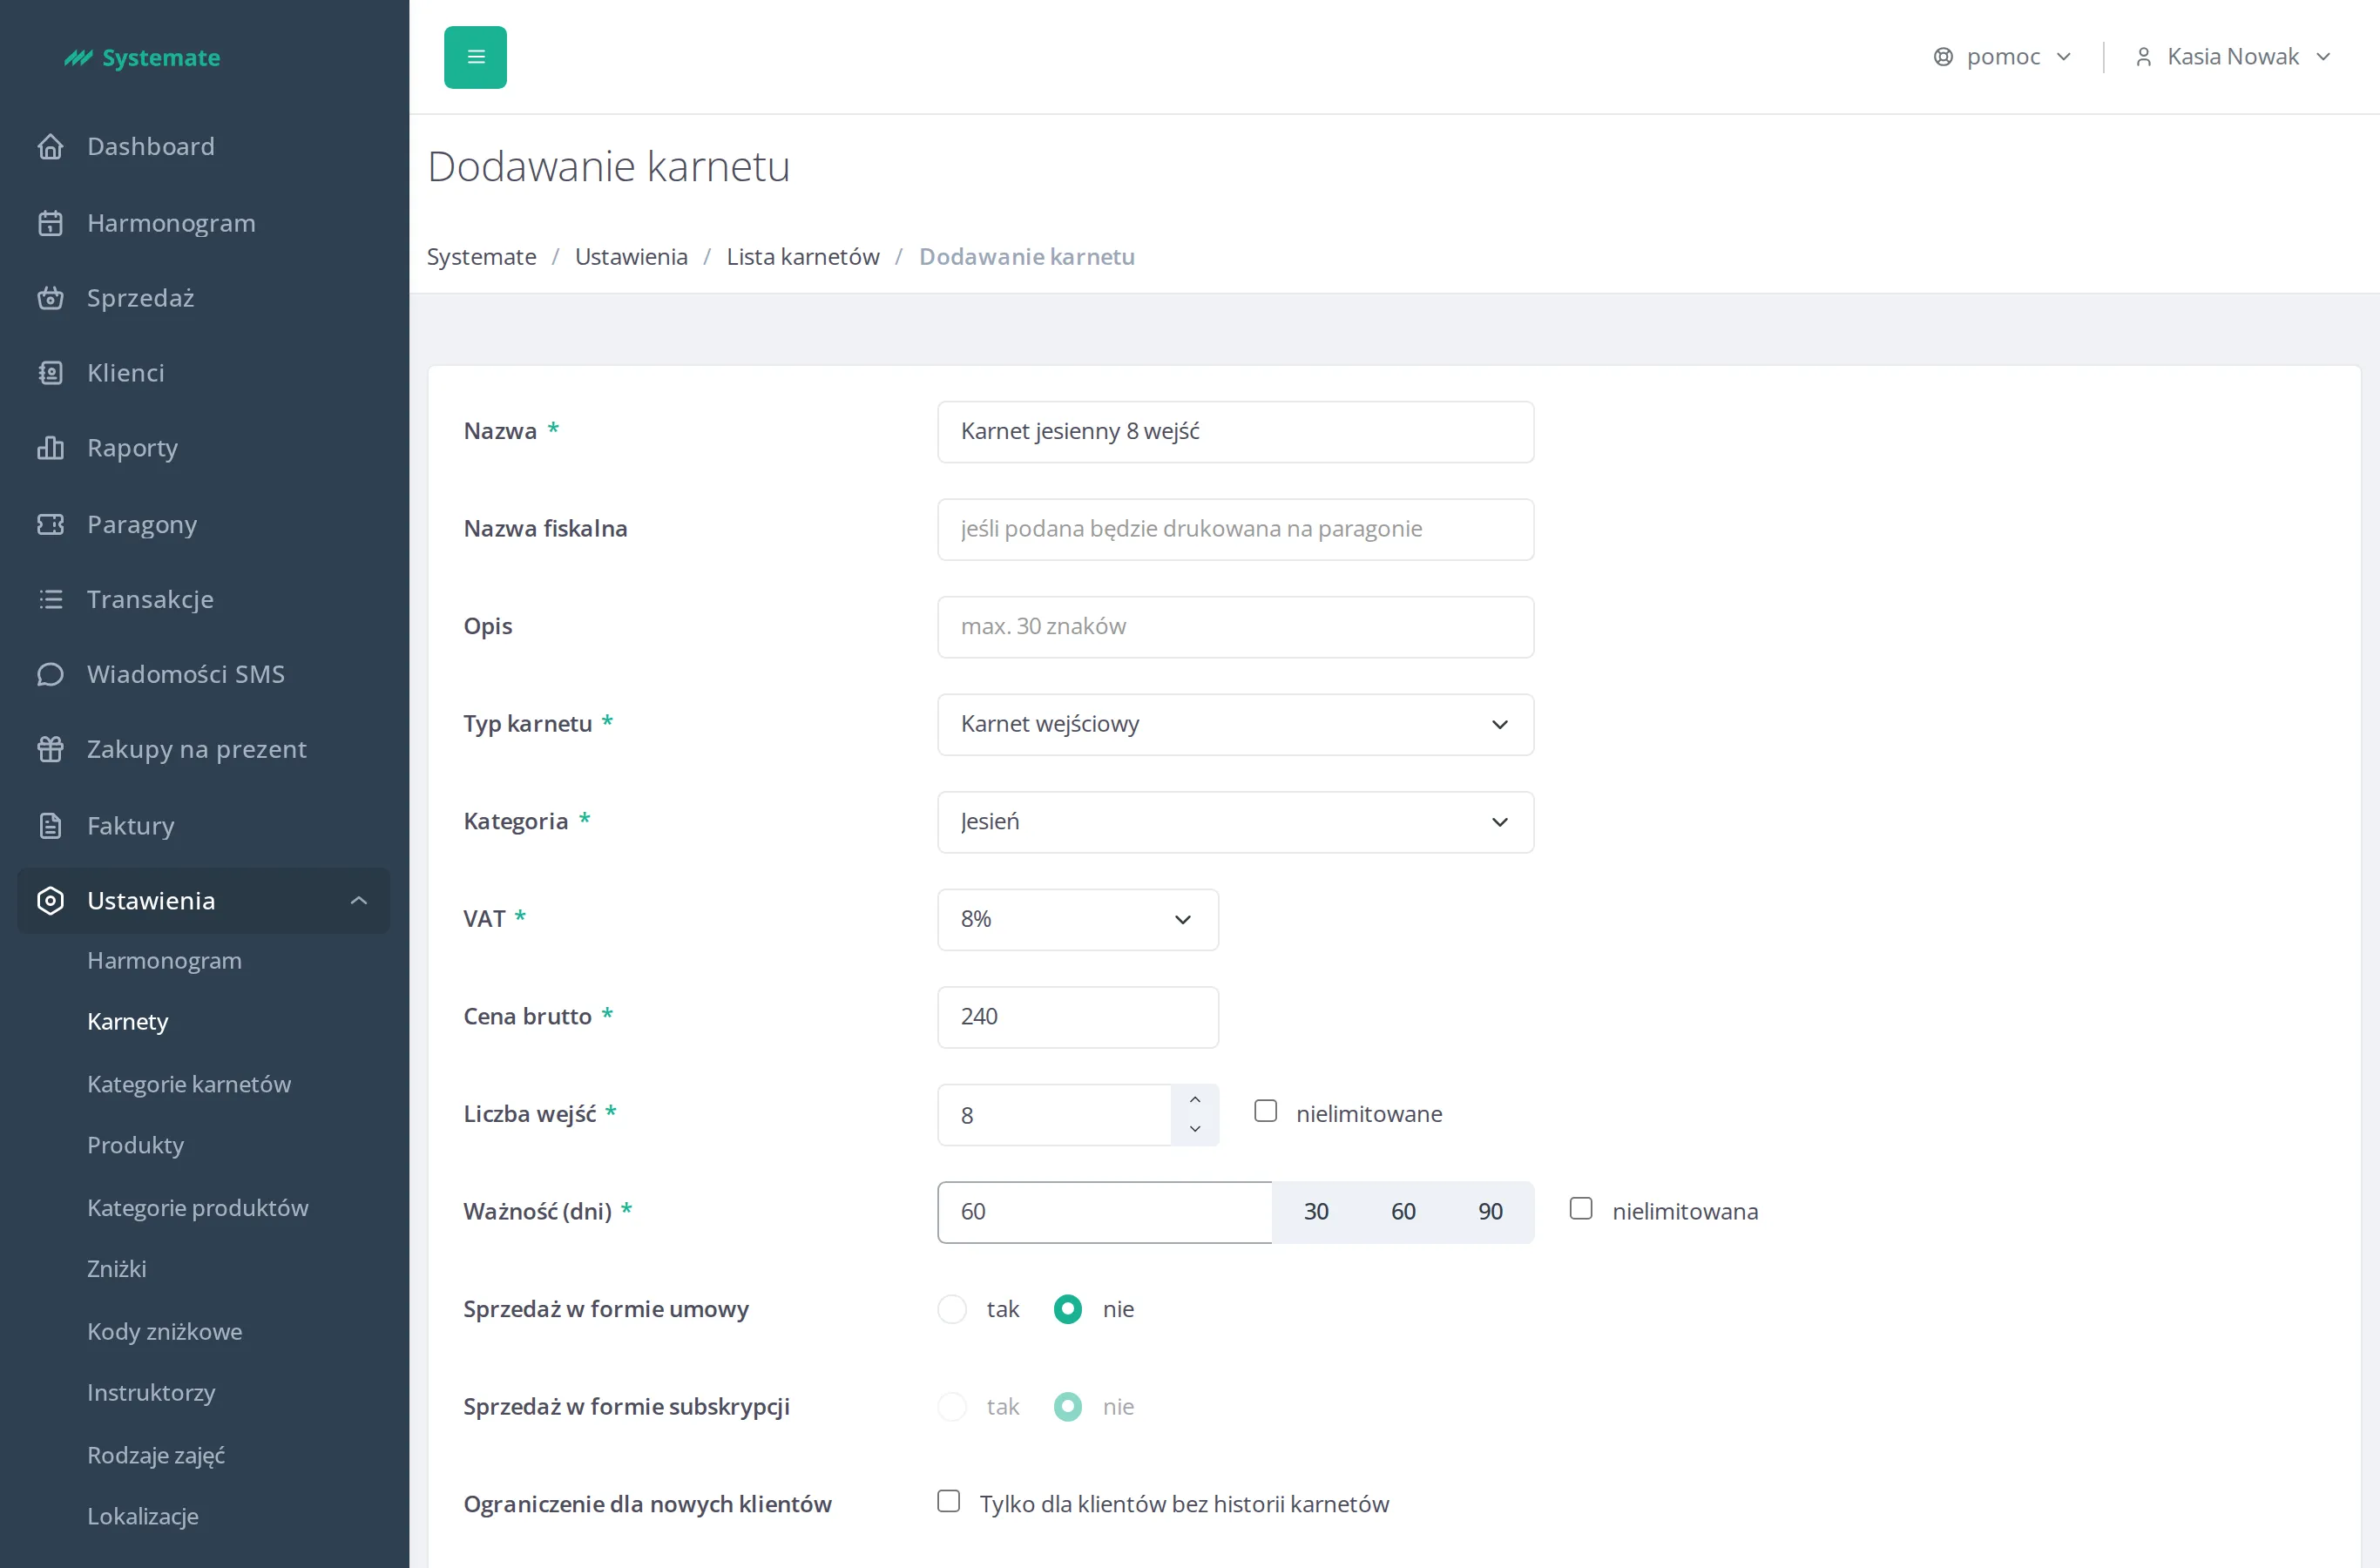Open the pomoc dropdown menu
This screenshot has height=1568, width=2380.
pyautogui.click(x=2003, y=57)
